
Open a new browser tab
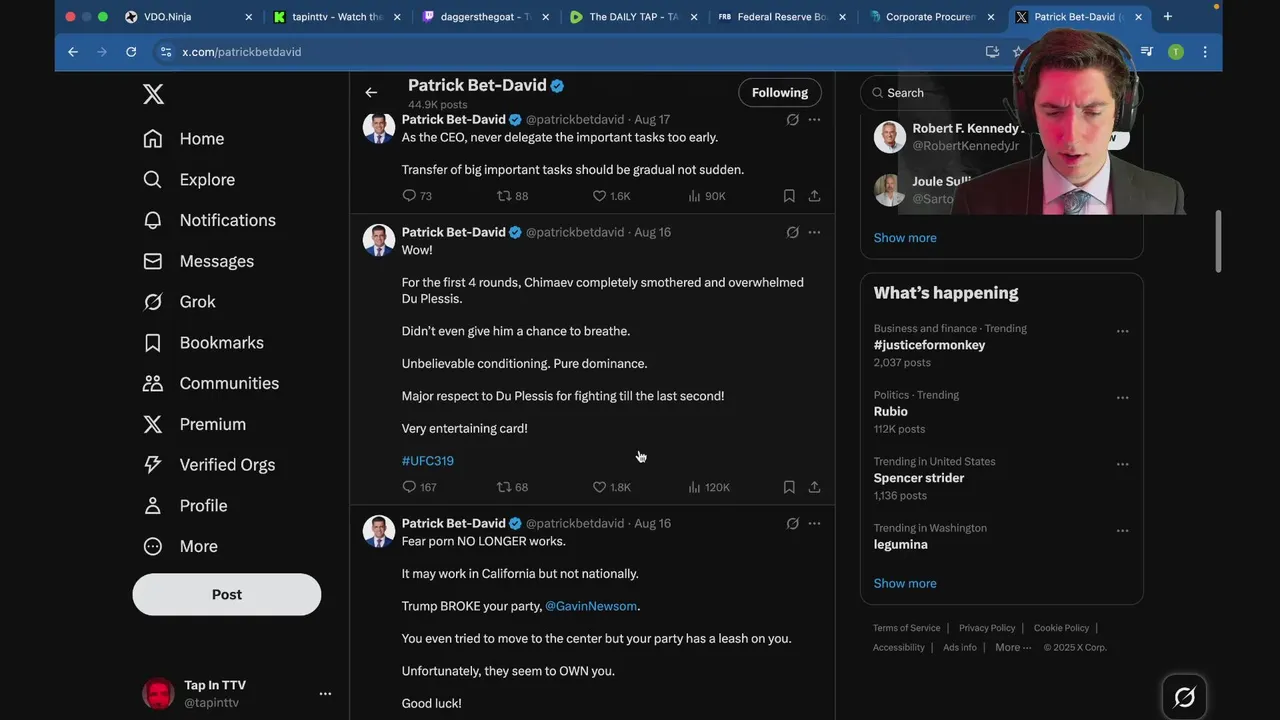pyautogui.click(x=1167, y=17)
